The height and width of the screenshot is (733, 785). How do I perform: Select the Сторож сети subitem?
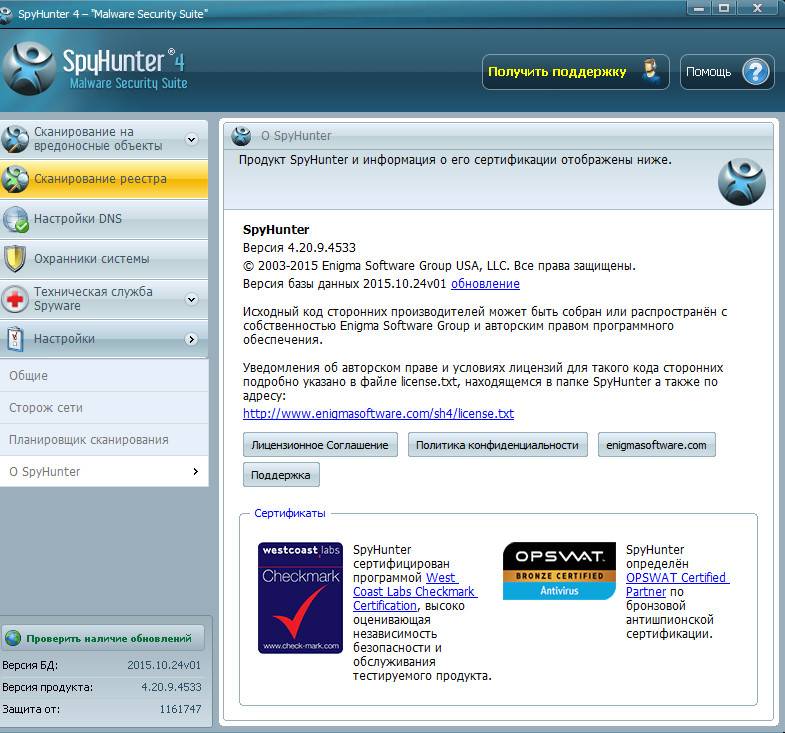[104, 408]
